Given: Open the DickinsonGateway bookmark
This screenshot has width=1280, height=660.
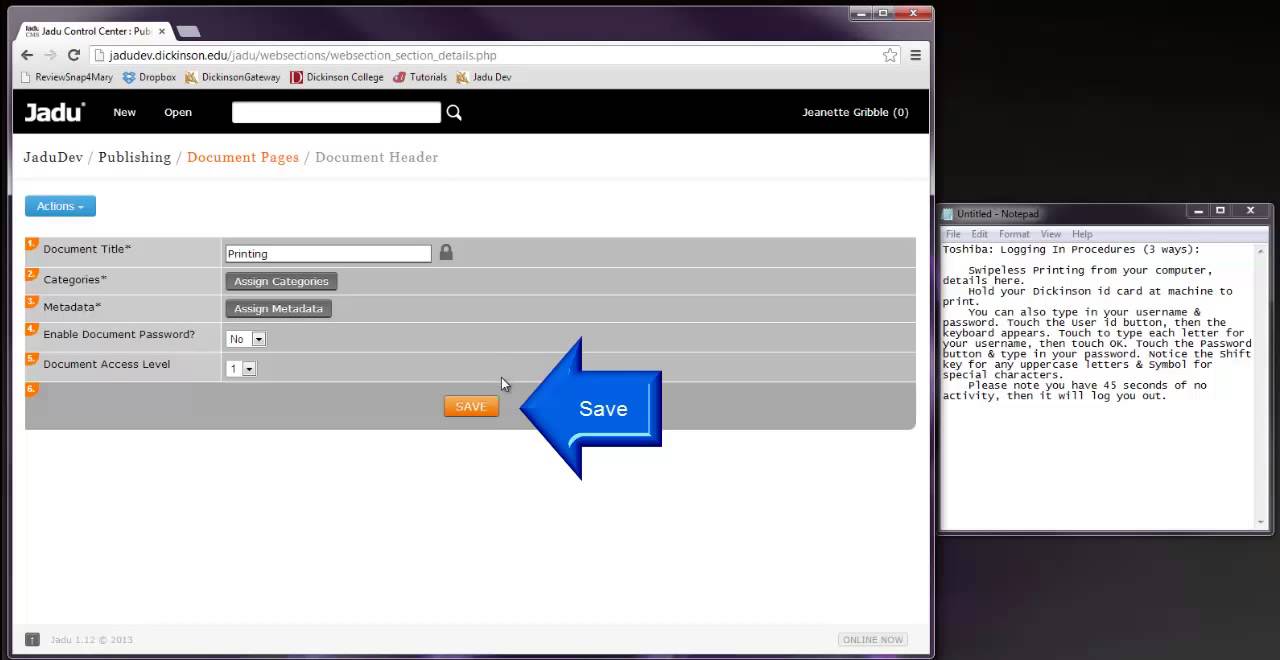Looking at the screenshot, I should tap(233, 77).
